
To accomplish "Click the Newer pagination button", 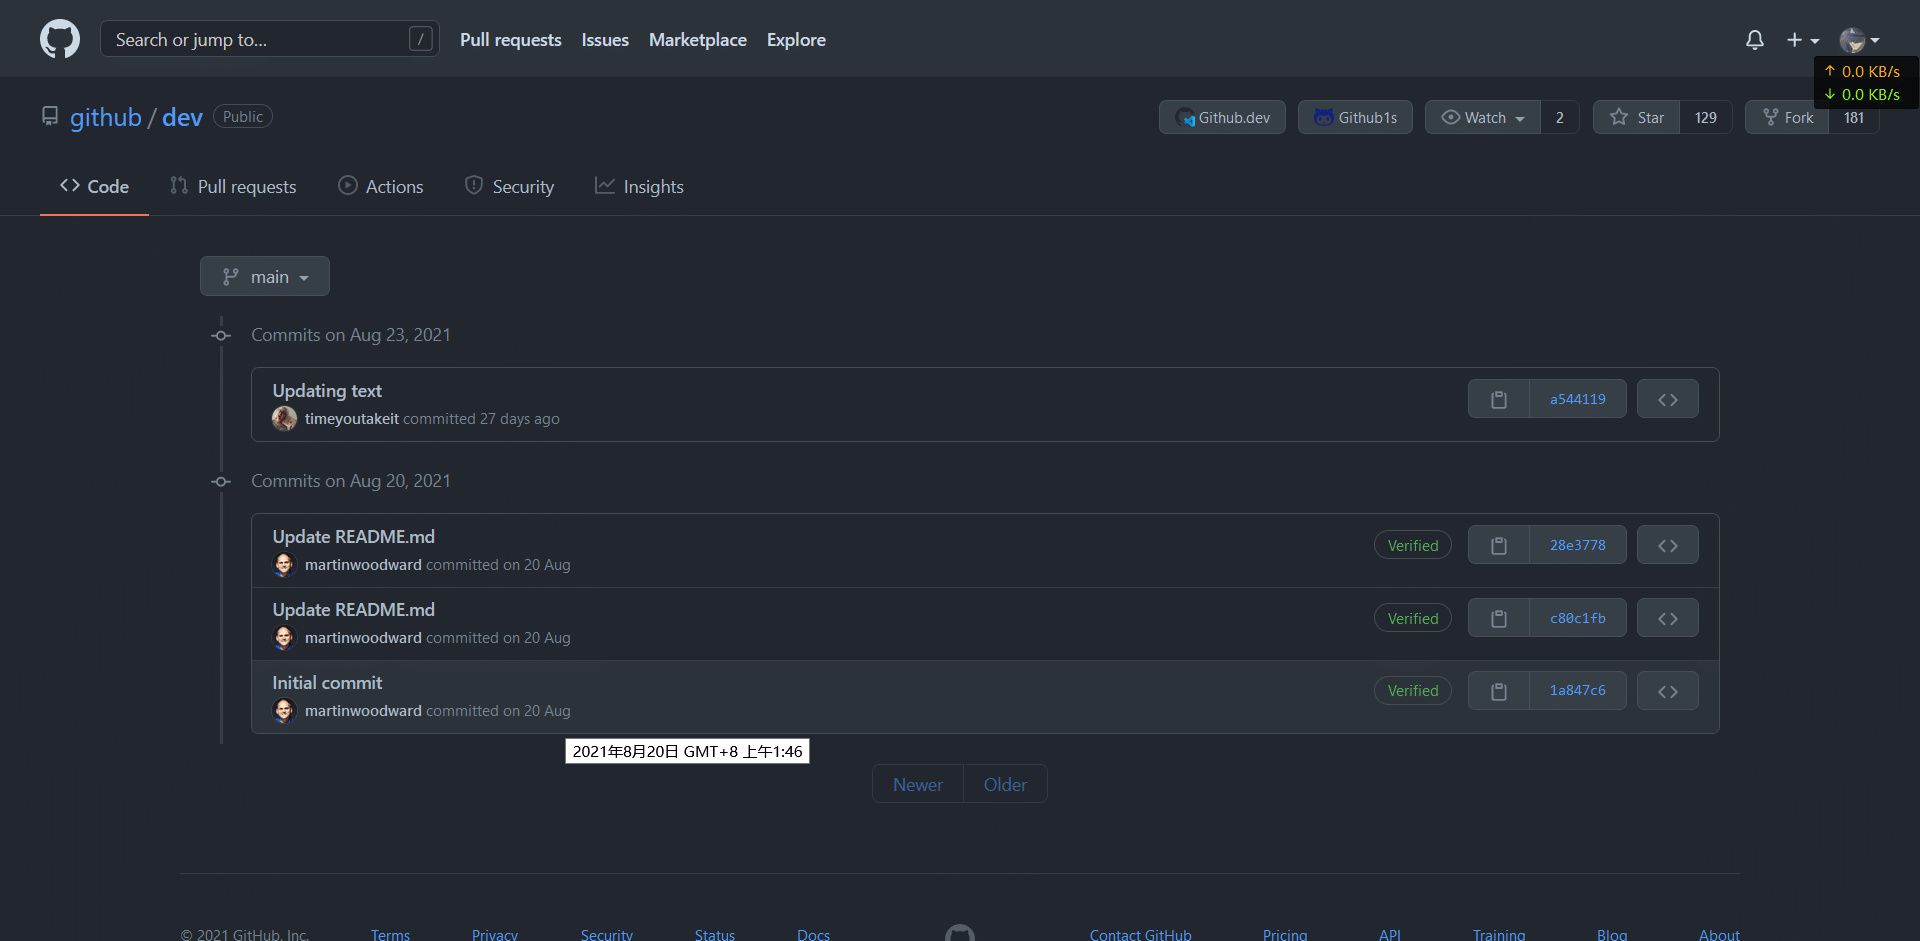I will 917,784.
